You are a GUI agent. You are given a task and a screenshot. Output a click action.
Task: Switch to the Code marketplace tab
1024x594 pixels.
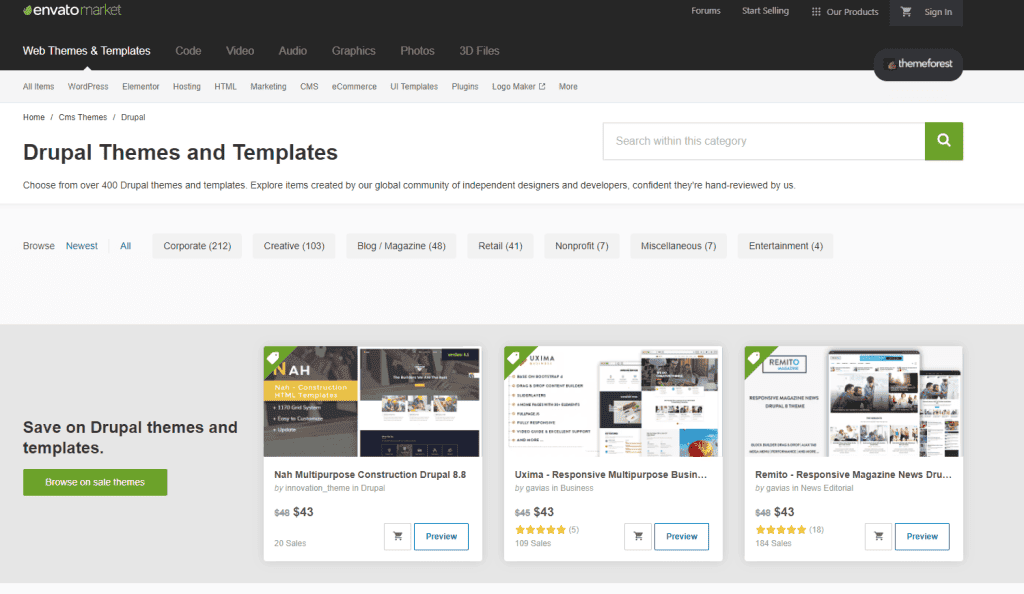click(x=188, y=51)
